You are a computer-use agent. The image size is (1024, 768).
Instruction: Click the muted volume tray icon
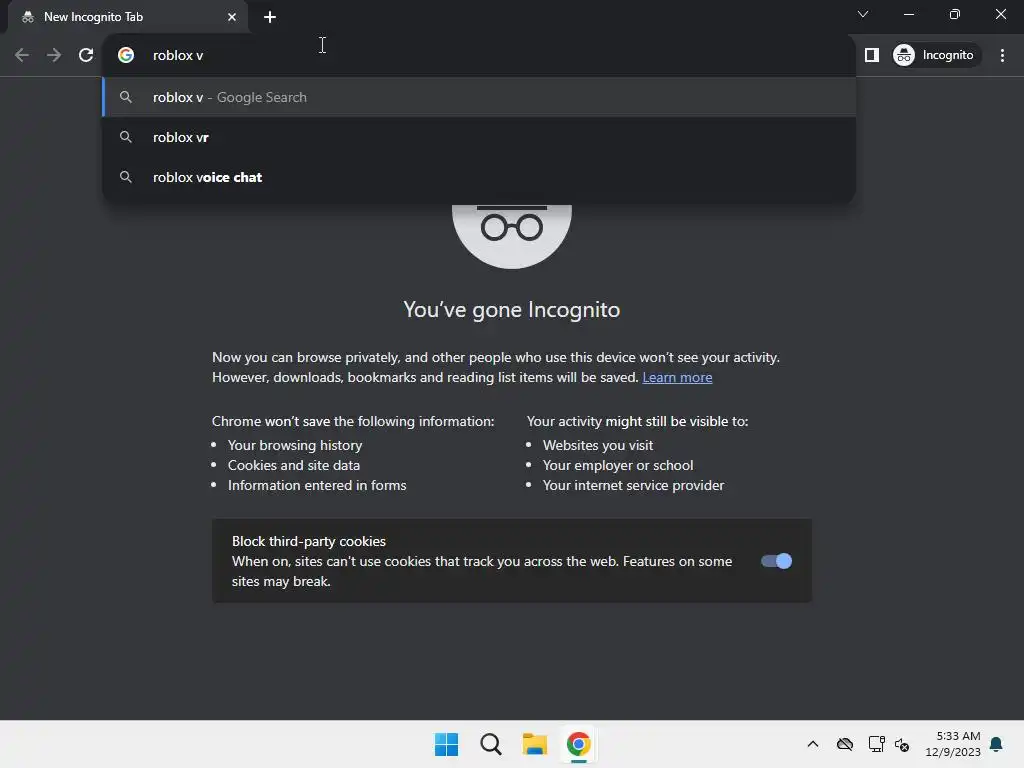coord(903,744)
